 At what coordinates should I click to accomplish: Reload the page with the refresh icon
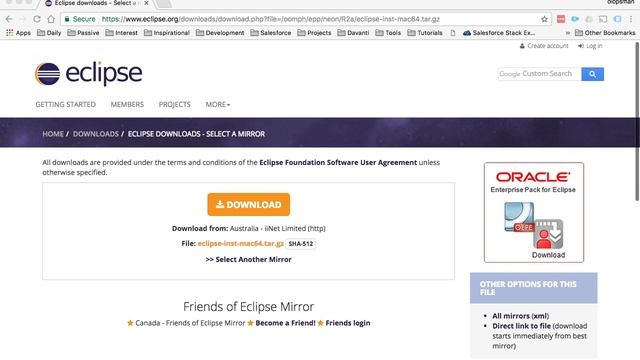coord(37,19)
